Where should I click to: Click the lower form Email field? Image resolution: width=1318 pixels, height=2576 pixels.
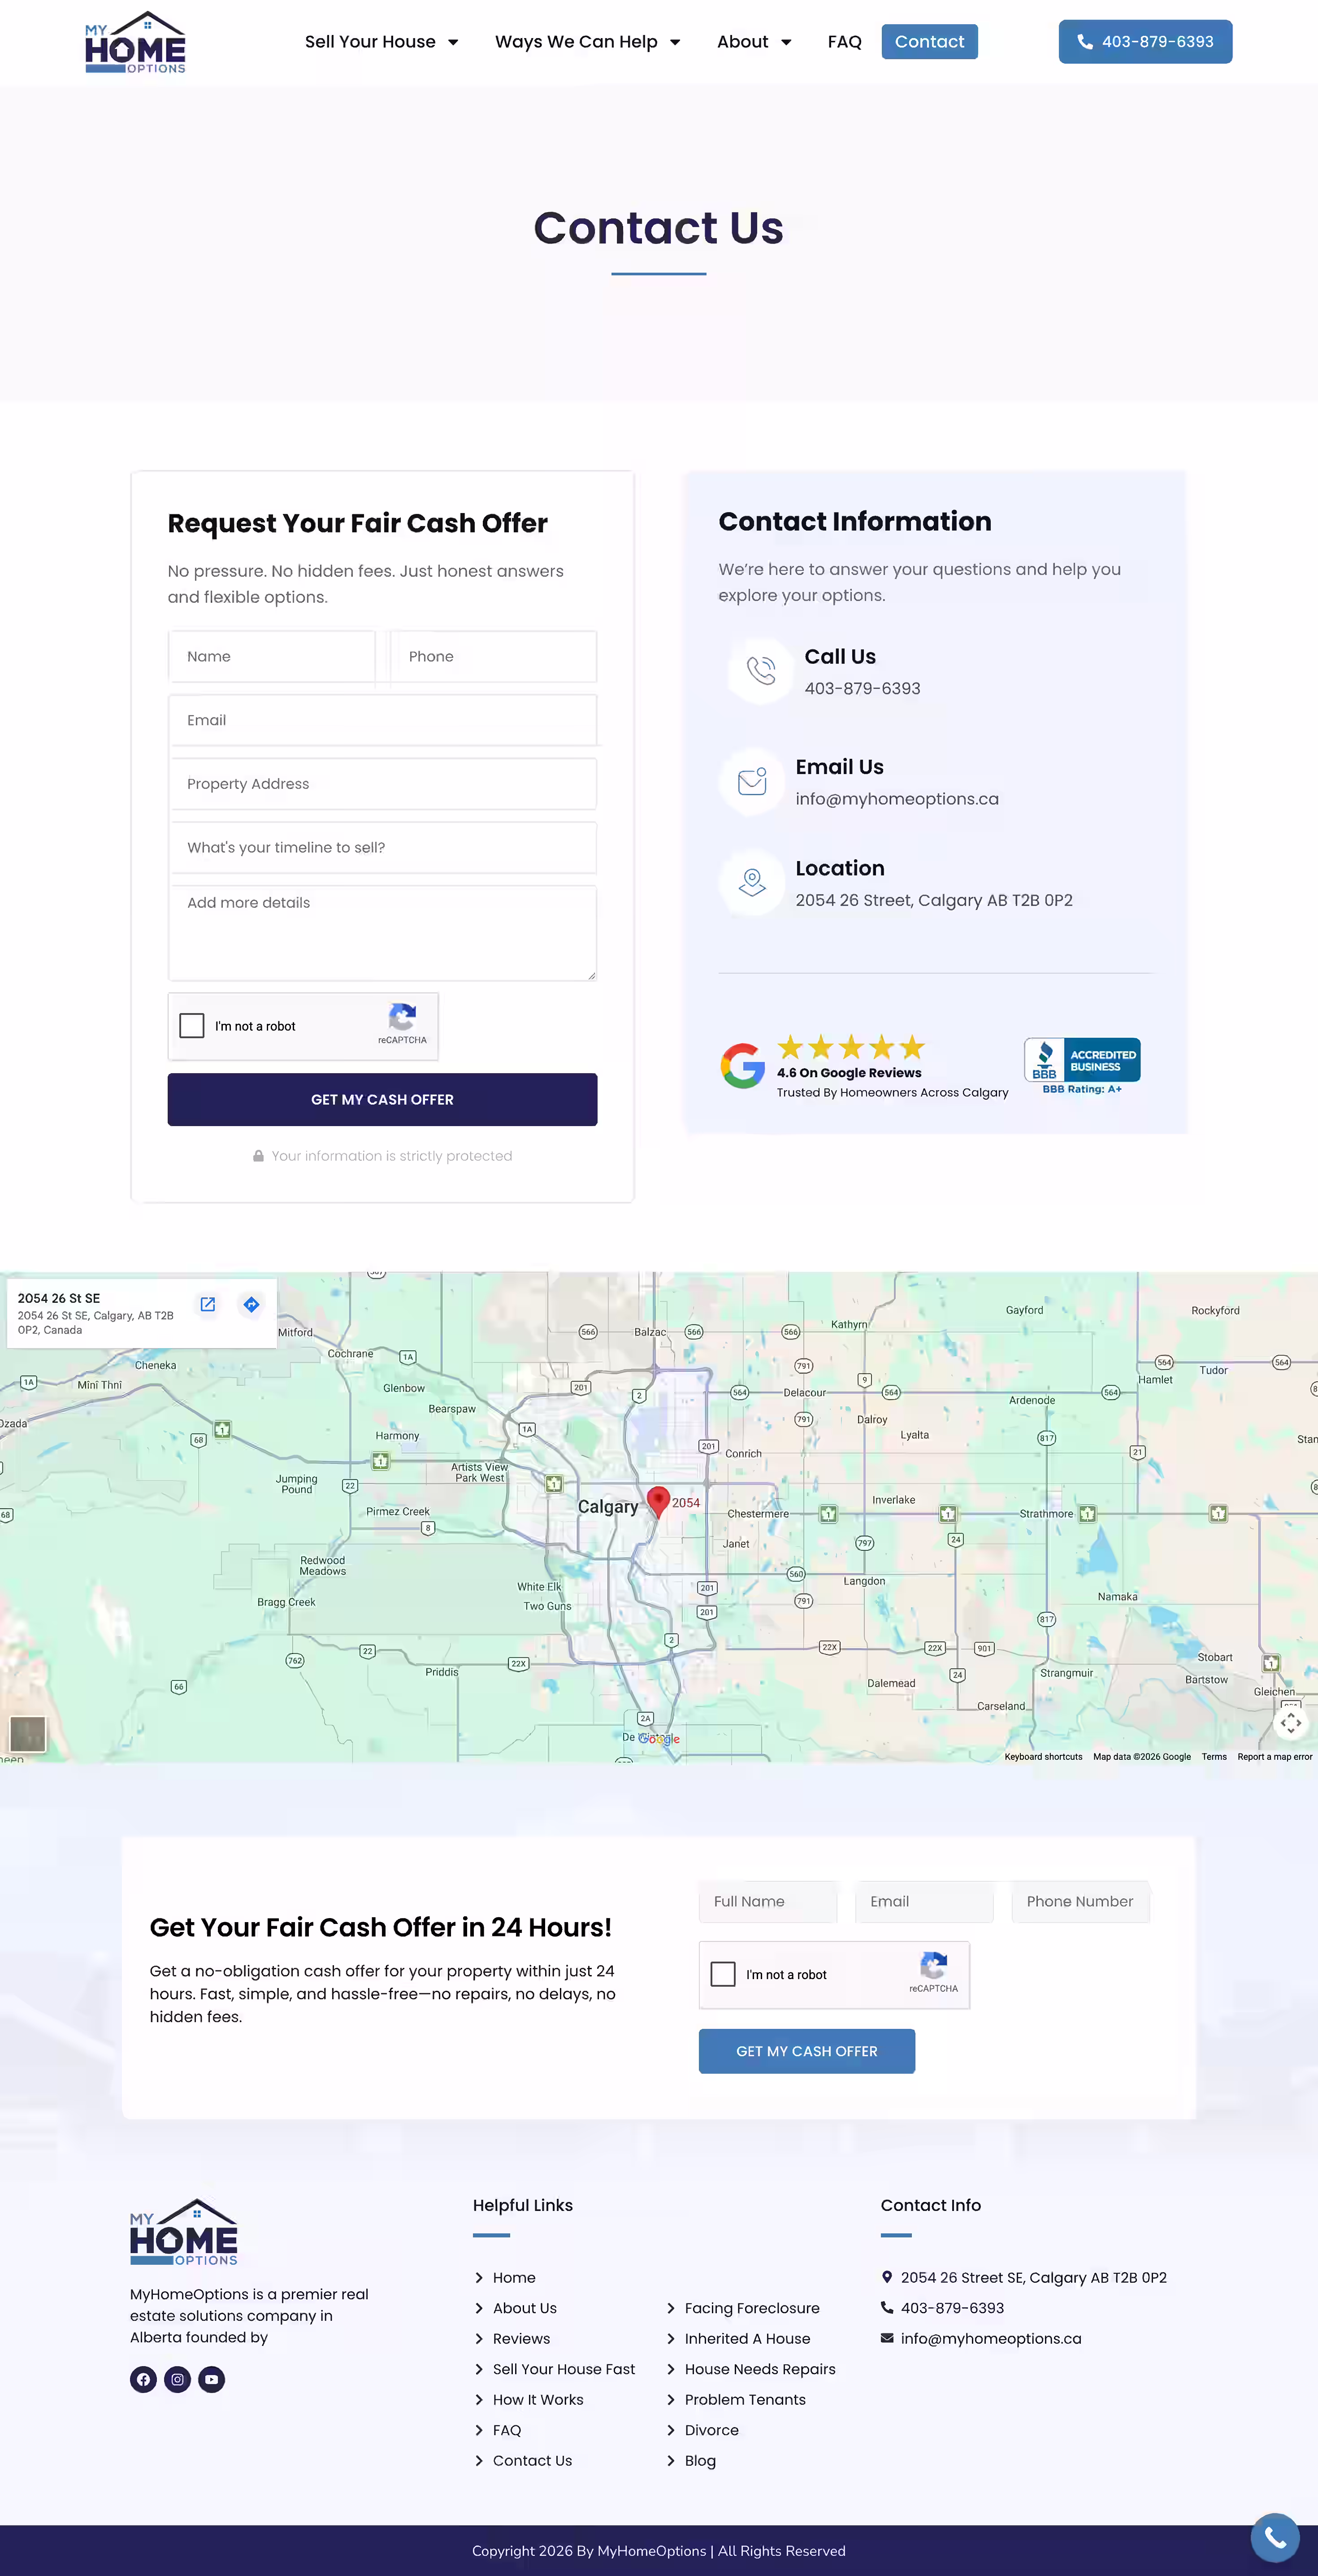click(x=924, y=1901)
